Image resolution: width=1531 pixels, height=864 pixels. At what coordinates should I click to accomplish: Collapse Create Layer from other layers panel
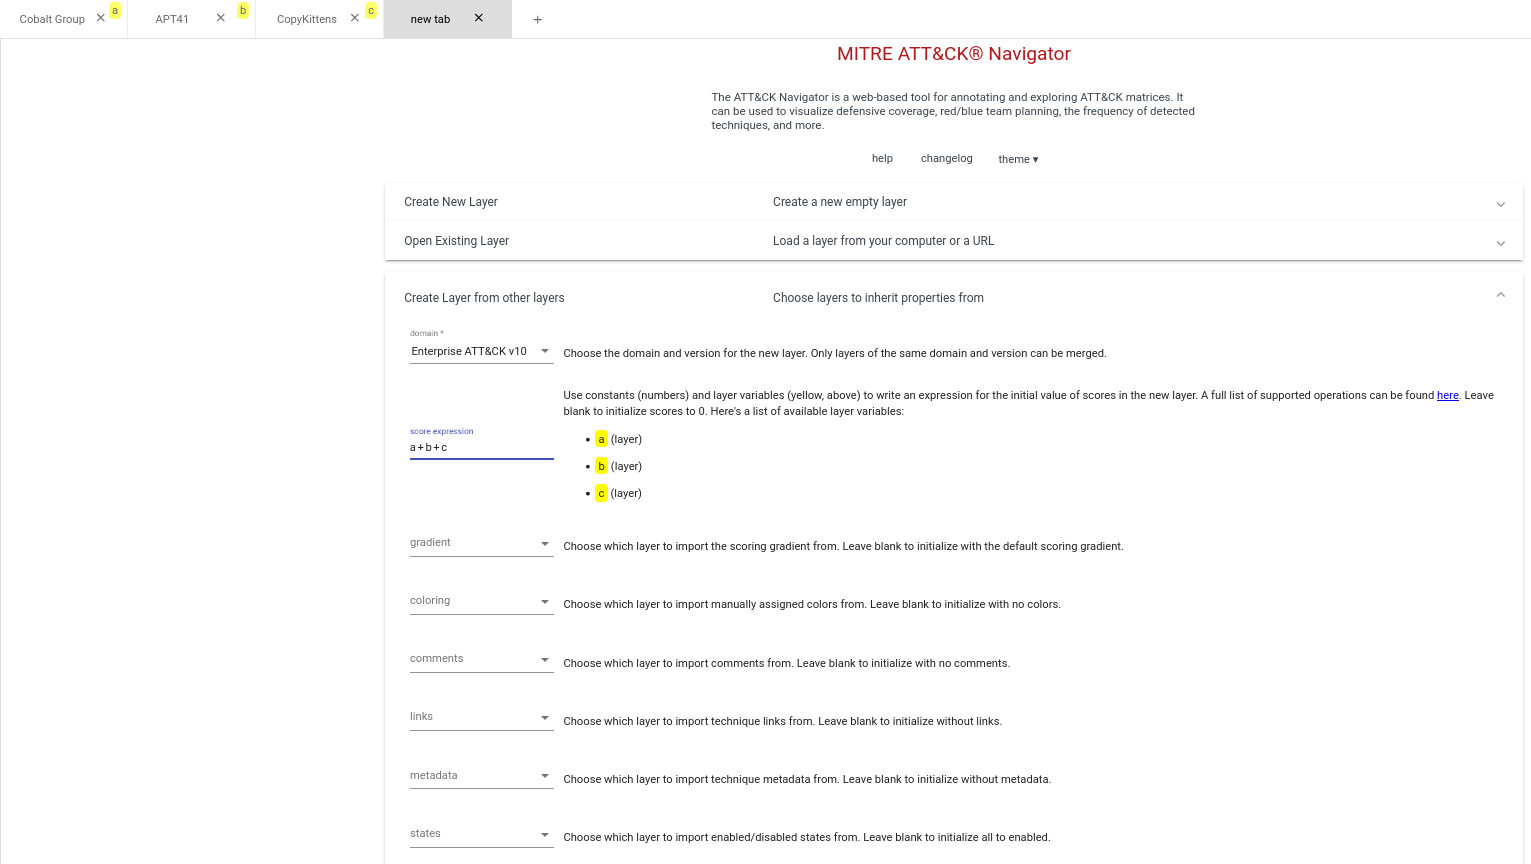coord(954,298)
